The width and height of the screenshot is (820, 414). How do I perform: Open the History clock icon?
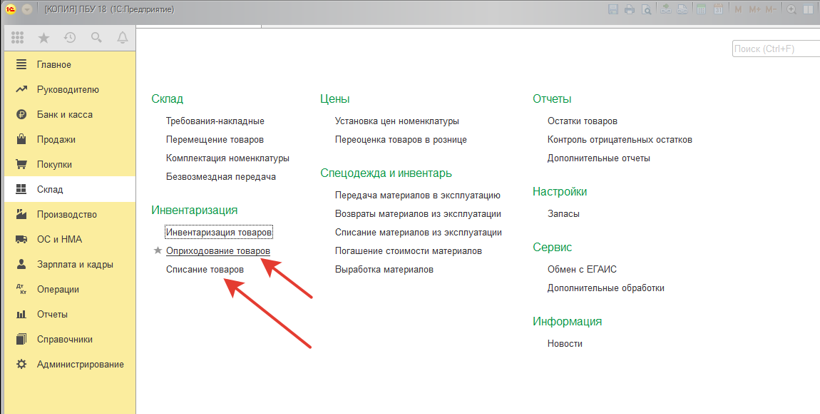tap(70, 38)
